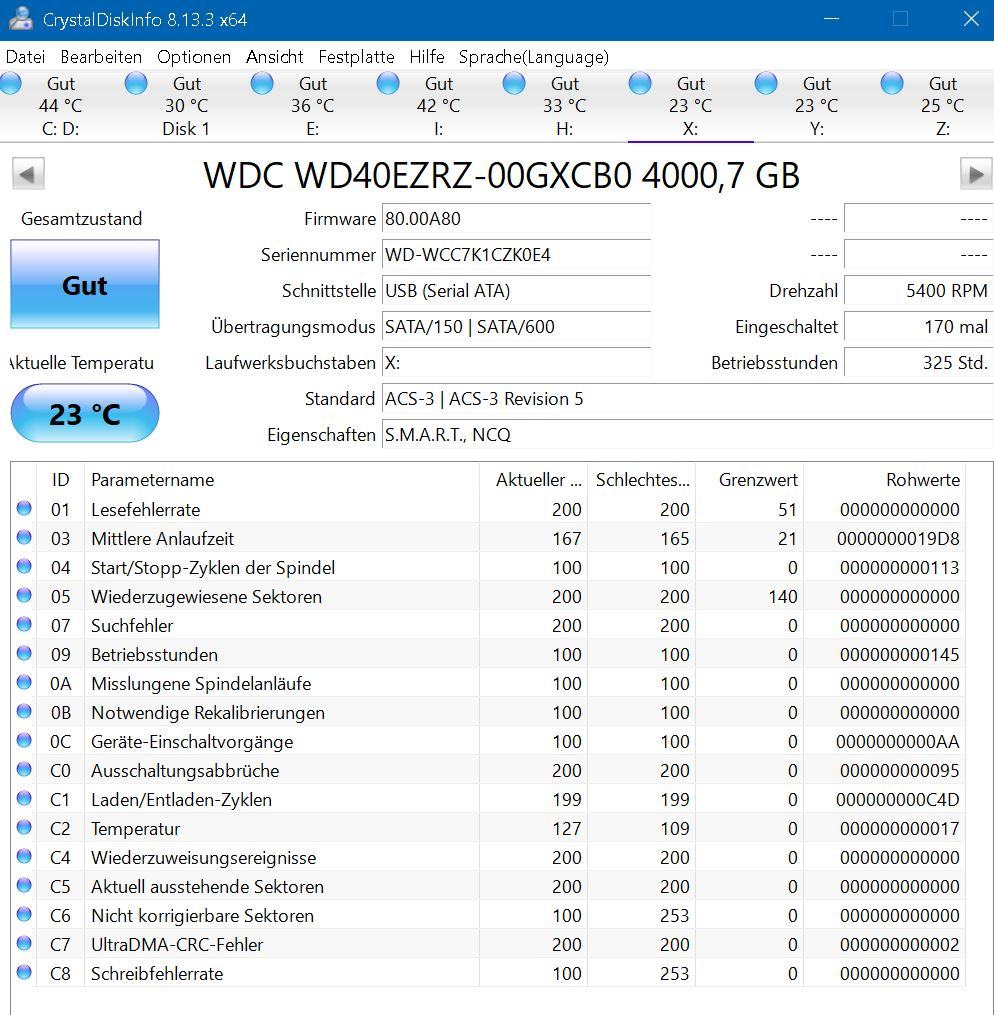The image size is (994, 1015).
Task: Click status icon for Notwendige Rekalibrierungen
Action: 24,711
